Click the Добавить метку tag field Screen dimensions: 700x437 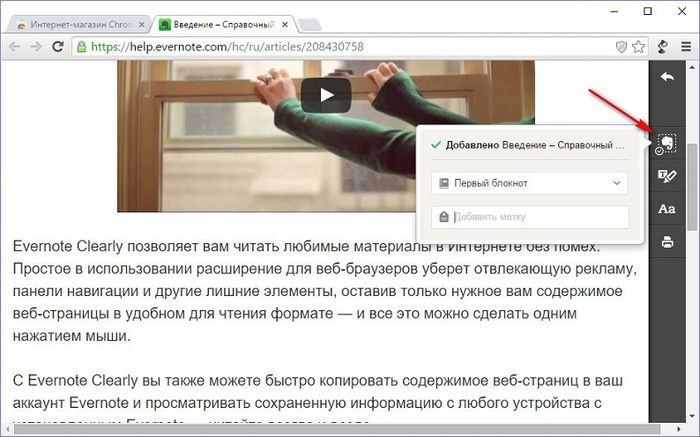click(529, 217)
